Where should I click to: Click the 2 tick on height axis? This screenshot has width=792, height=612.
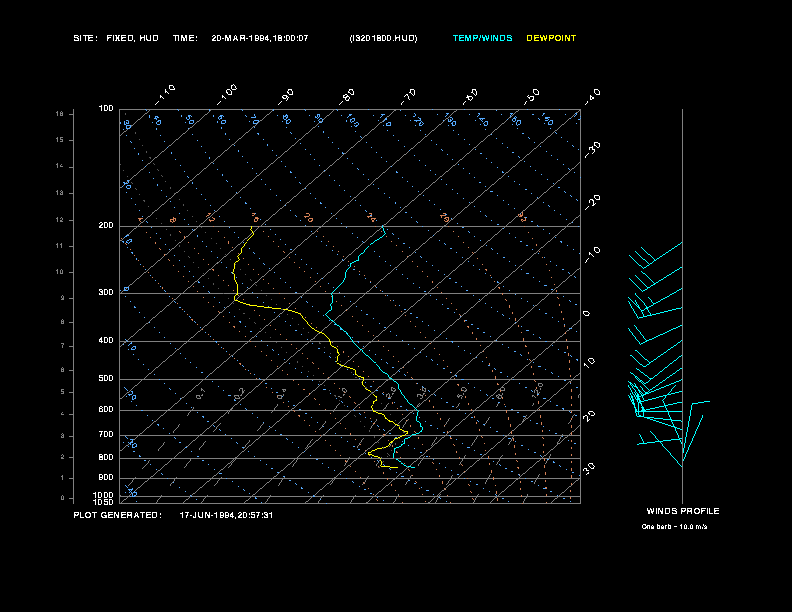(x=63, y=457)
